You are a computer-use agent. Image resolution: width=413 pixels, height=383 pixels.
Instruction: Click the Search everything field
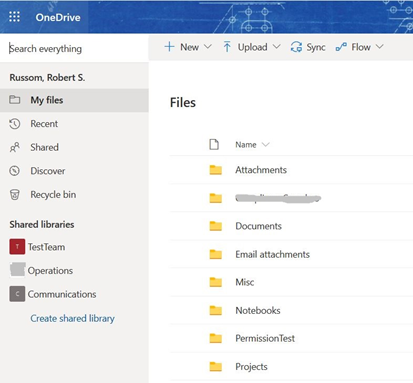[74, 49]
